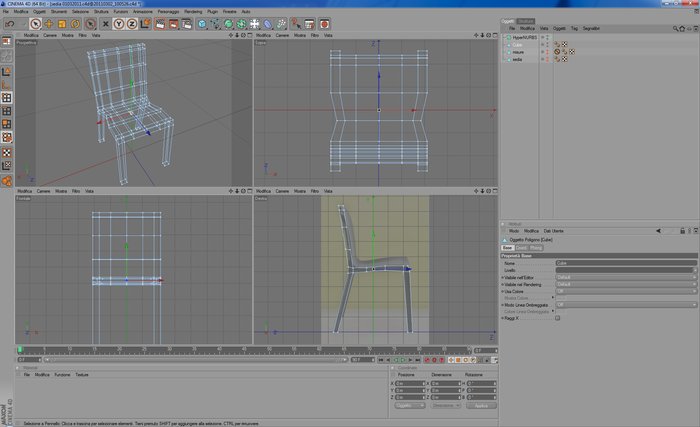Open the Rendering menu
The width and height of the screenshot is (700, 427).
click(193, 12)
